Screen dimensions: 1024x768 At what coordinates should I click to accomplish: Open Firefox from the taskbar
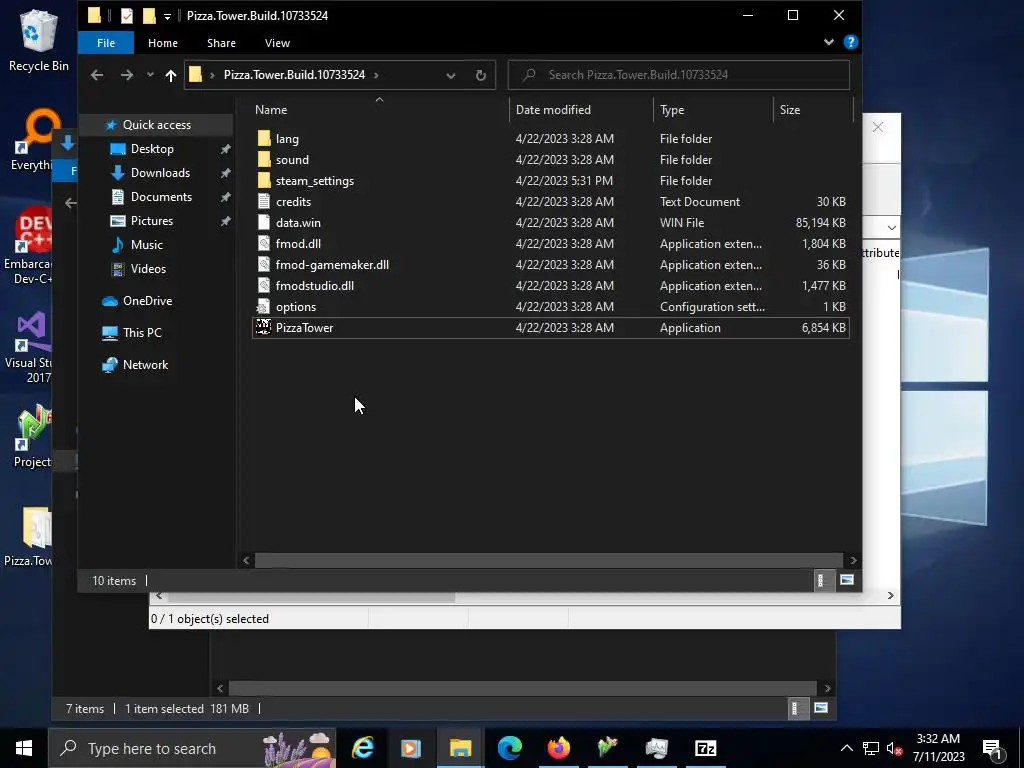pyautogui.click(x=558, y=748)
